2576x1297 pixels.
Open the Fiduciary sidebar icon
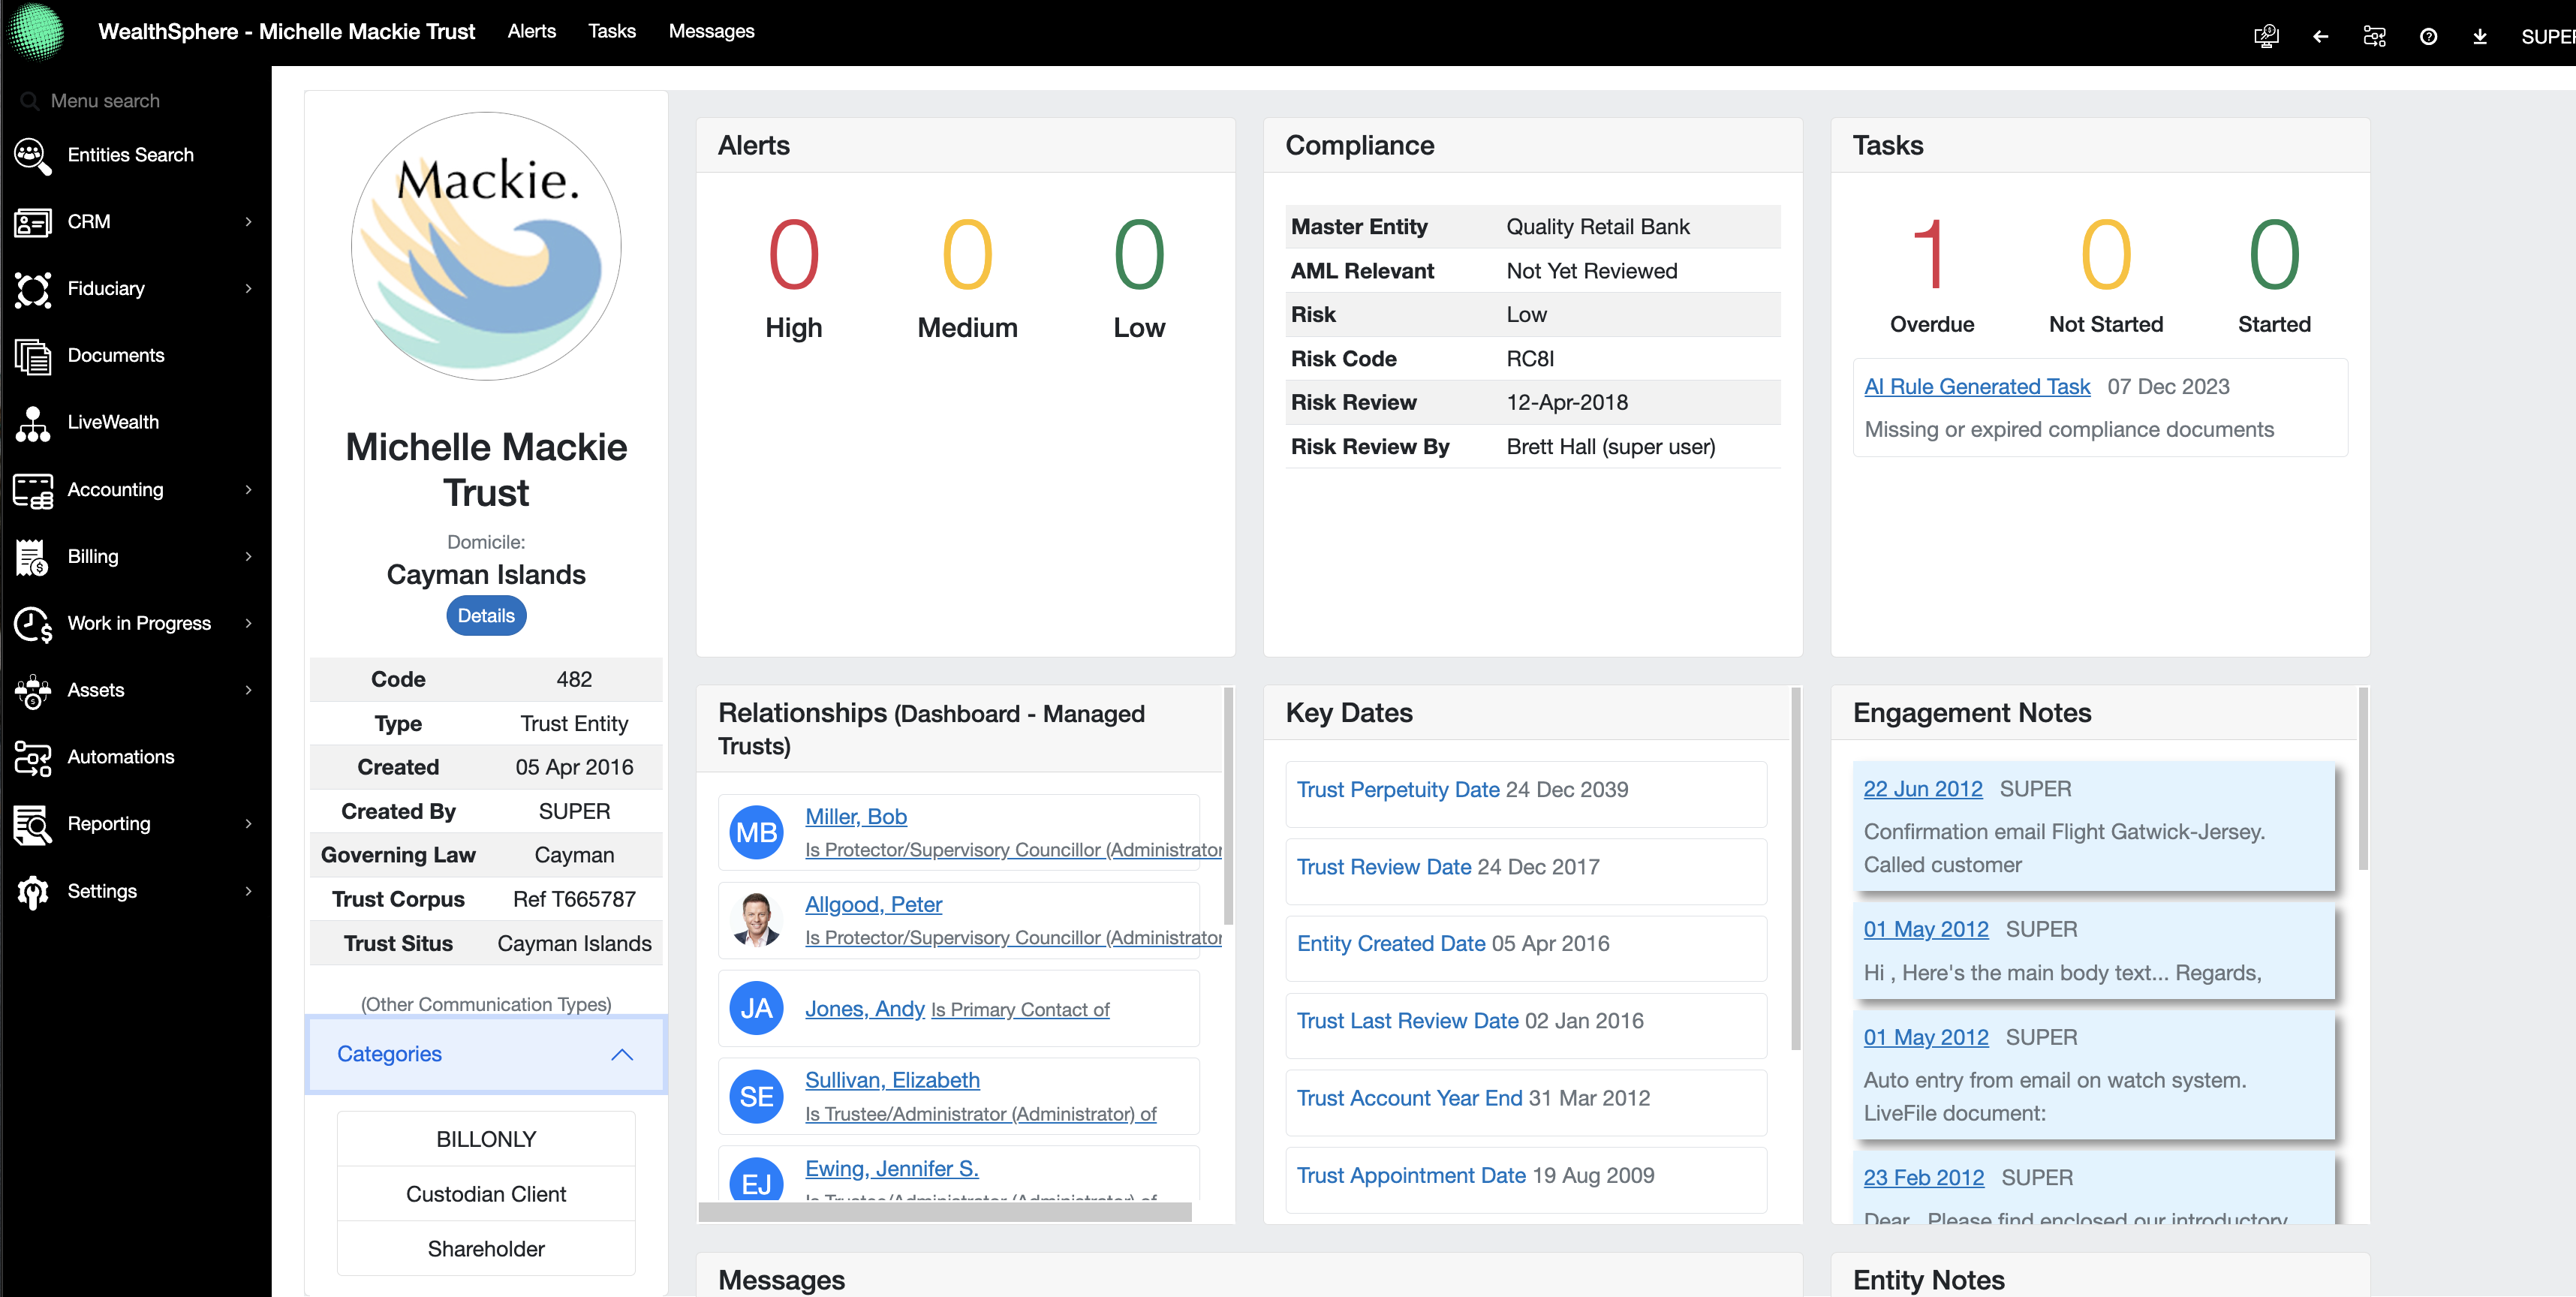click(x=33, y=289)
